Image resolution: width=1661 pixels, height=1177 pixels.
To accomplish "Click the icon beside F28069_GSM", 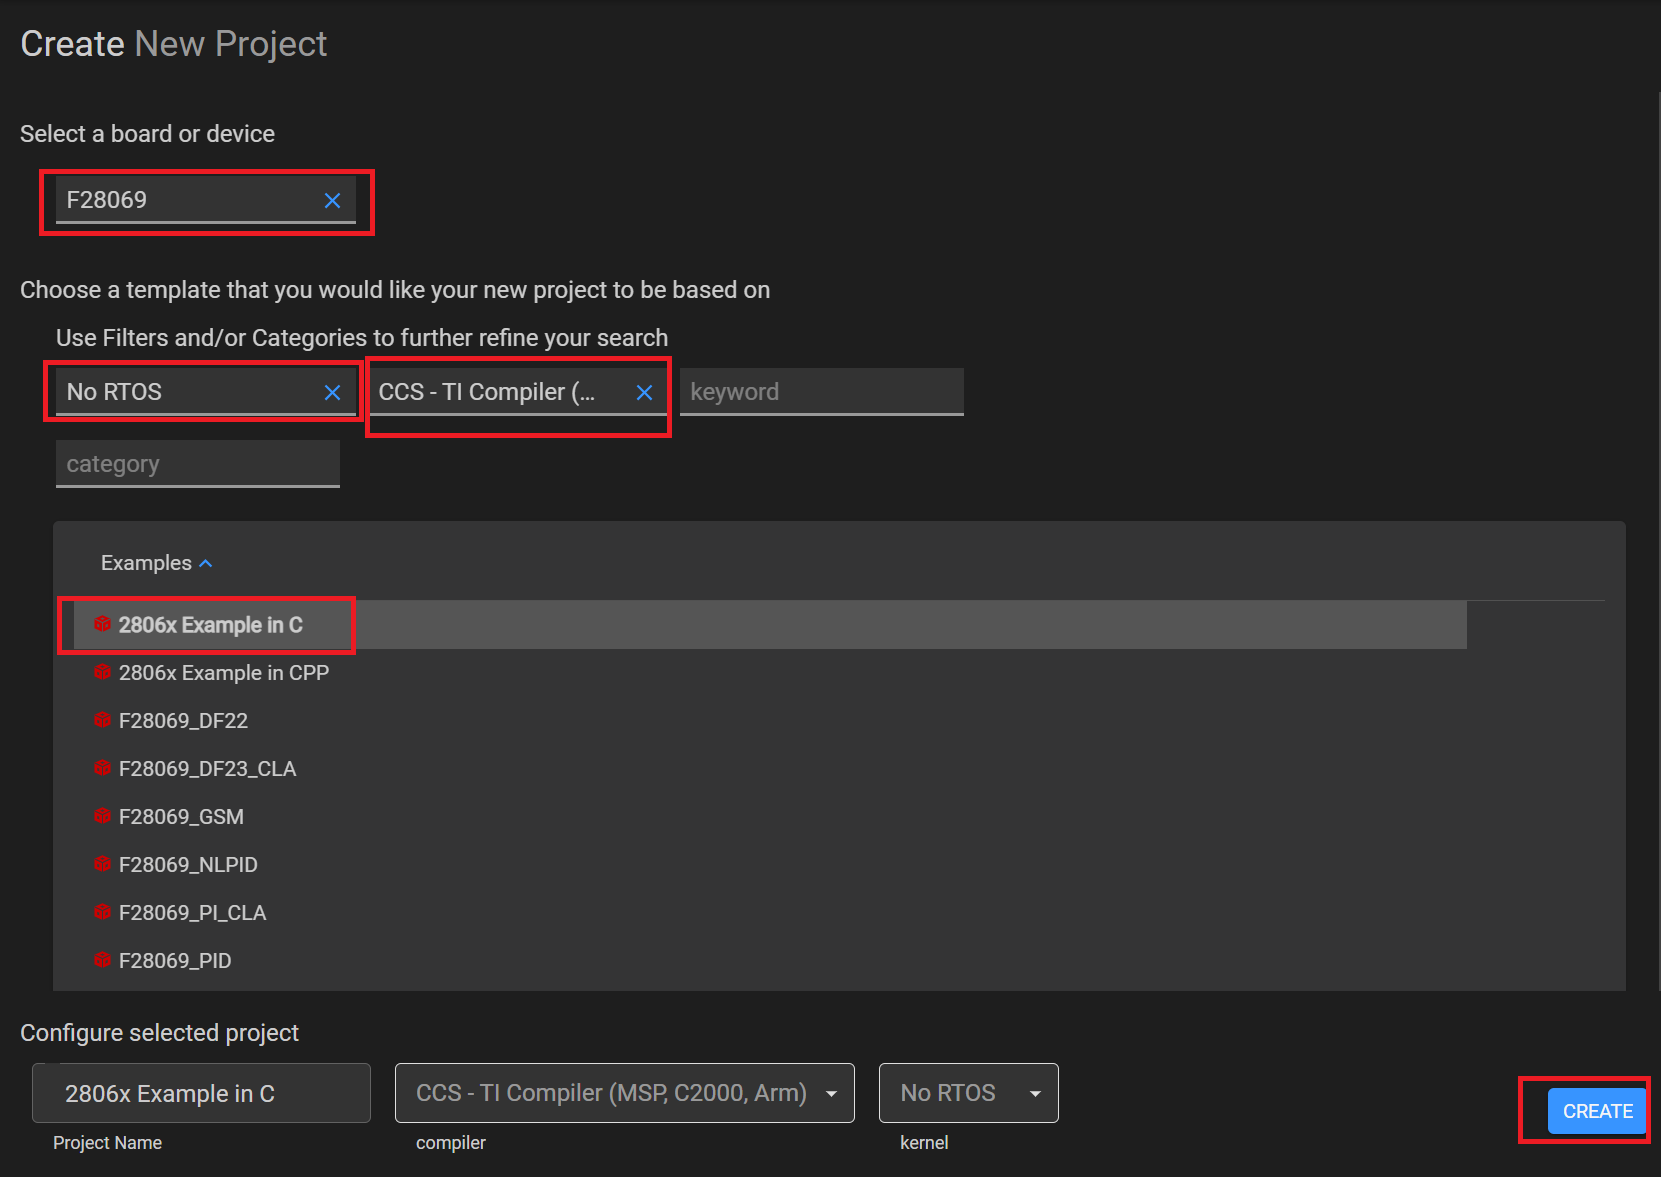I will click(x=102, y=816).
